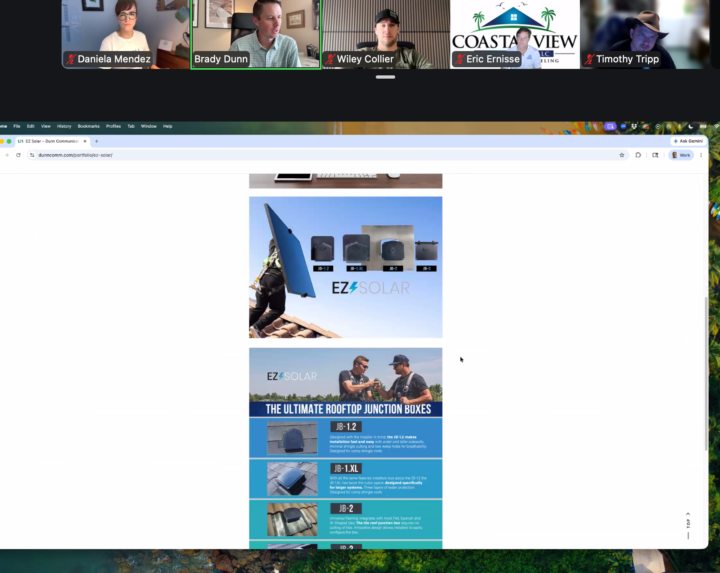Bookmark this page with the star icon
Image resolution: width=720 pixels, height=573 pixels.
pyautogui.click(x=622, y=155)
